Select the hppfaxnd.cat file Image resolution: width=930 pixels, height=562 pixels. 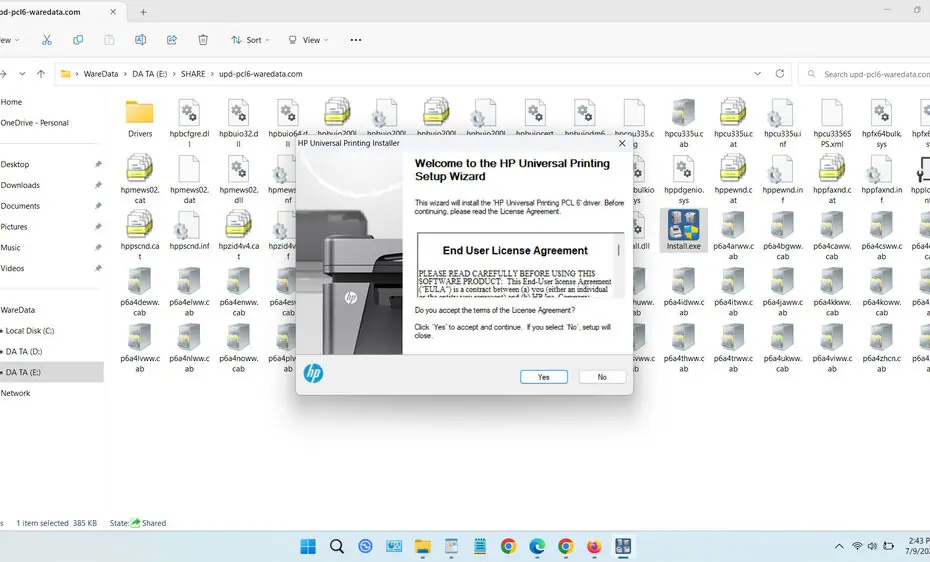(x=832, y=179)
